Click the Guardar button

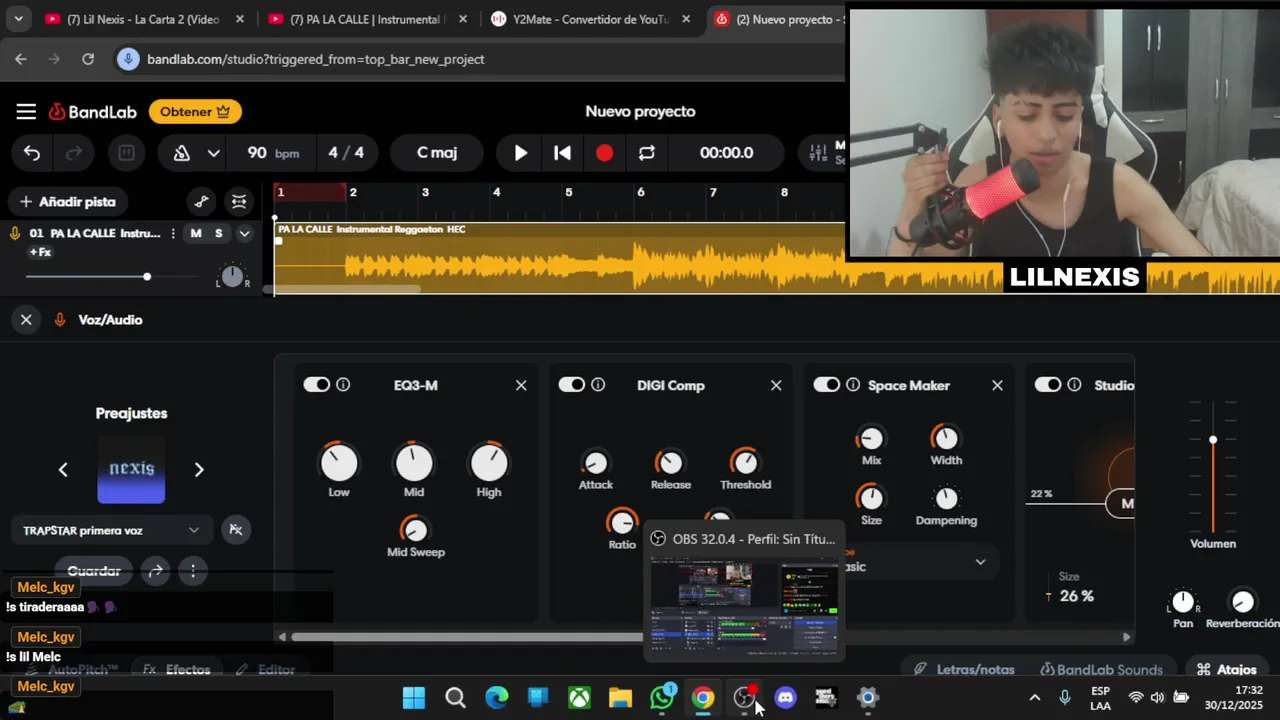pyautogui.click(x=94, y=571)
